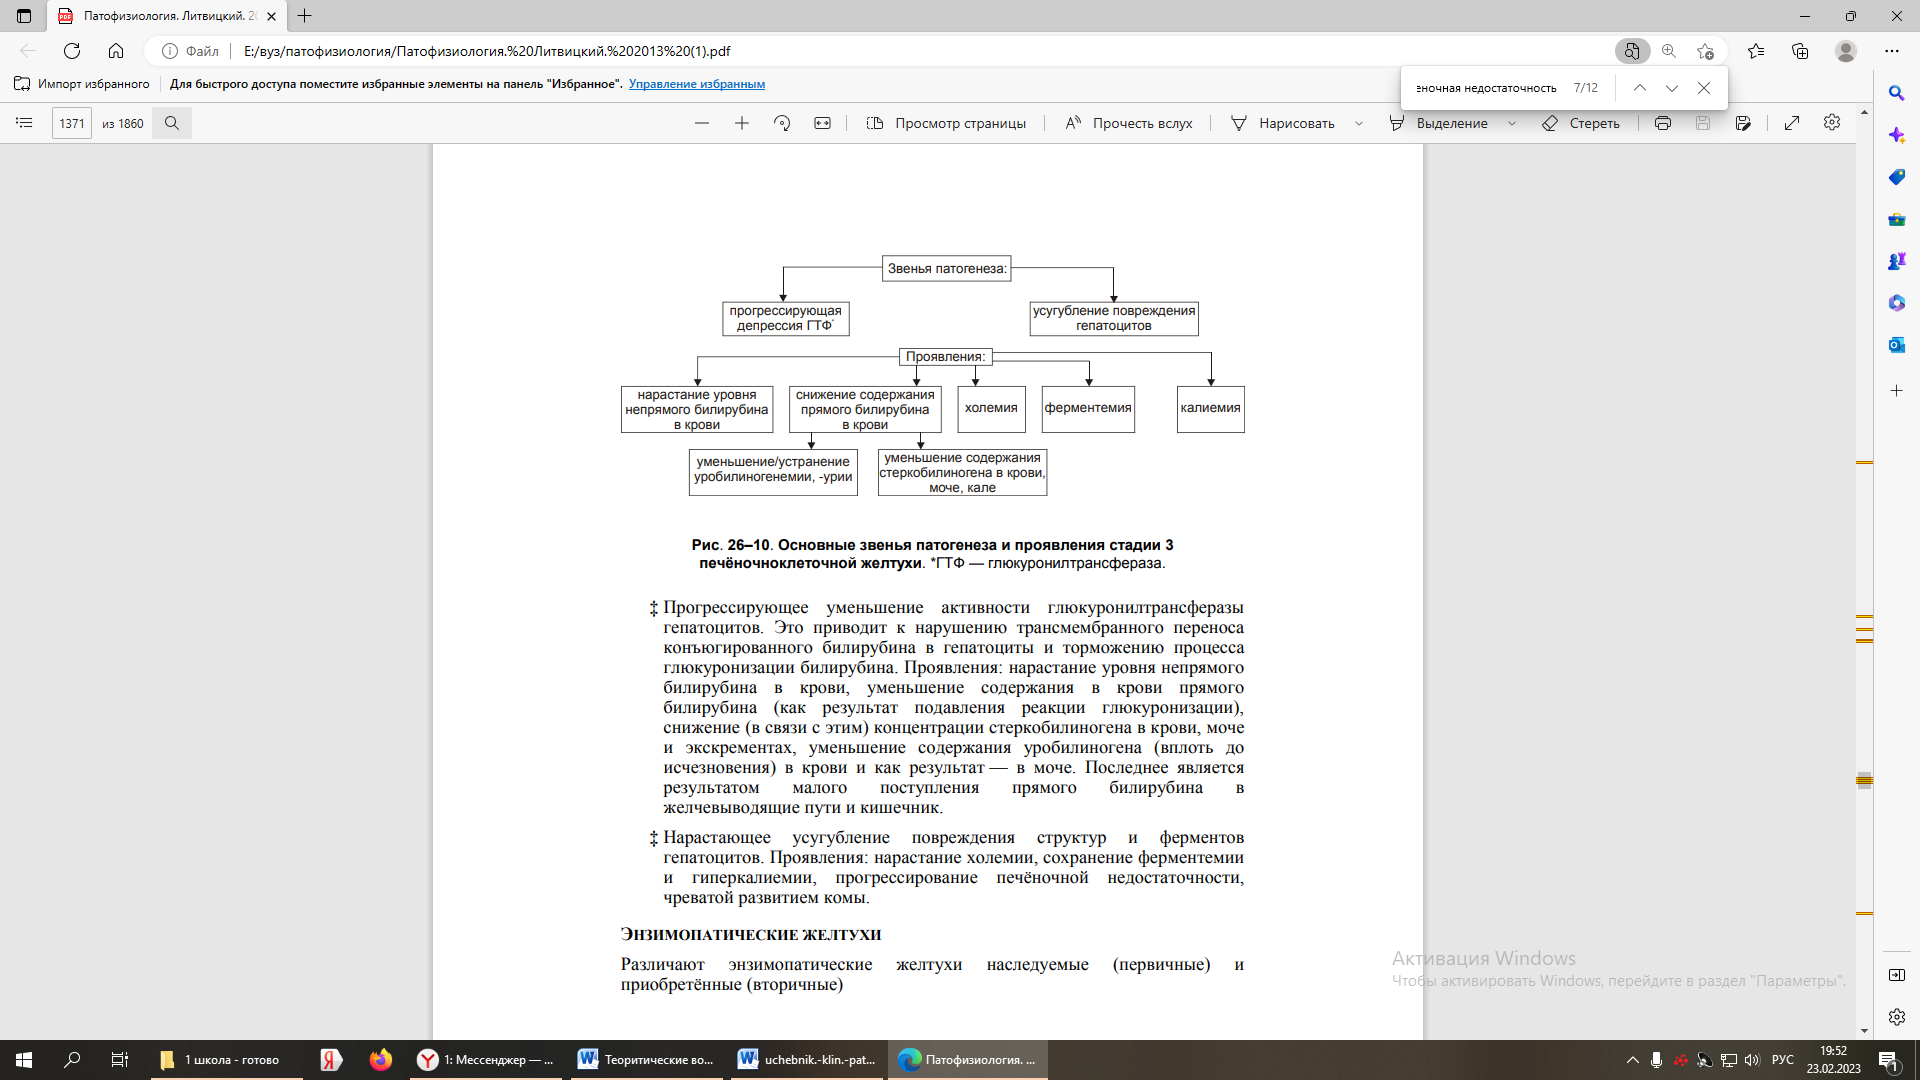This screenshot has width=1920, height=1080.
Task: Open the Collections button
Action: click(x=1800, y=51)
